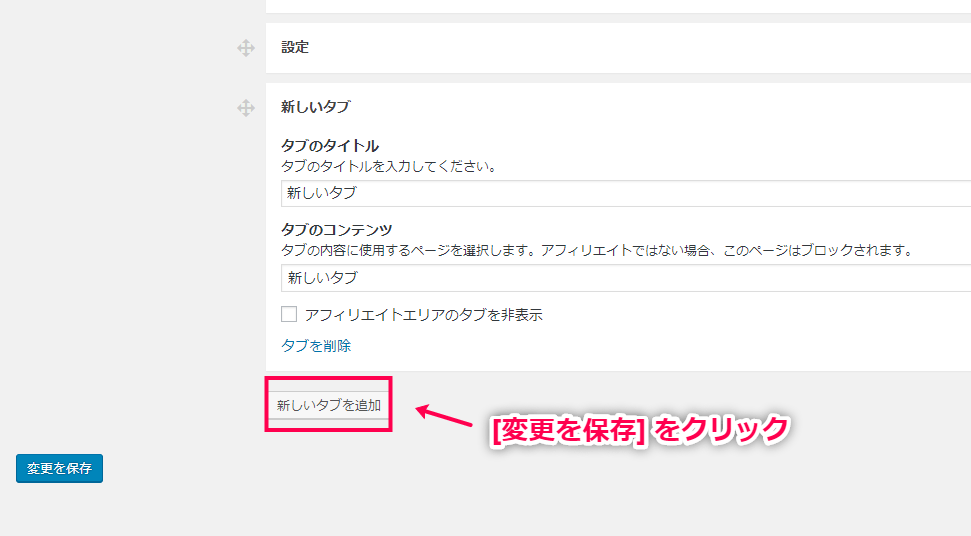The width and height of the screenshot is (971, 536).
Task: Open the タブのコンテンツ page dropdown
Action: [x=625, y=278]
